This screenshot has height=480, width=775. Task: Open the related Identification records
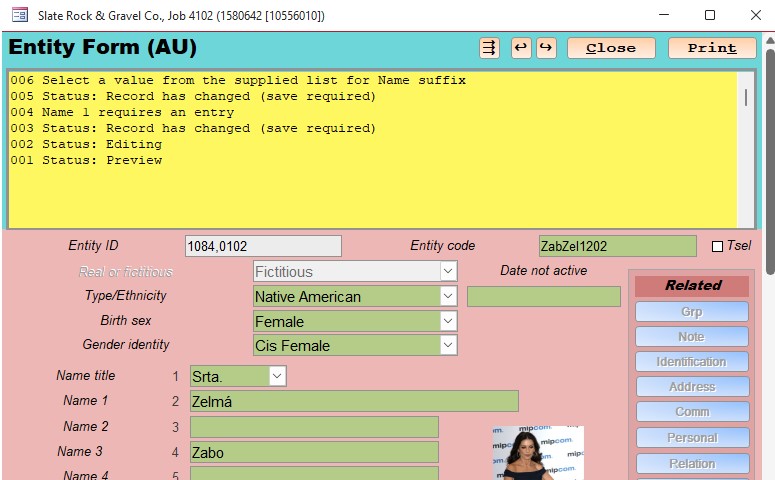pos(691,362)
